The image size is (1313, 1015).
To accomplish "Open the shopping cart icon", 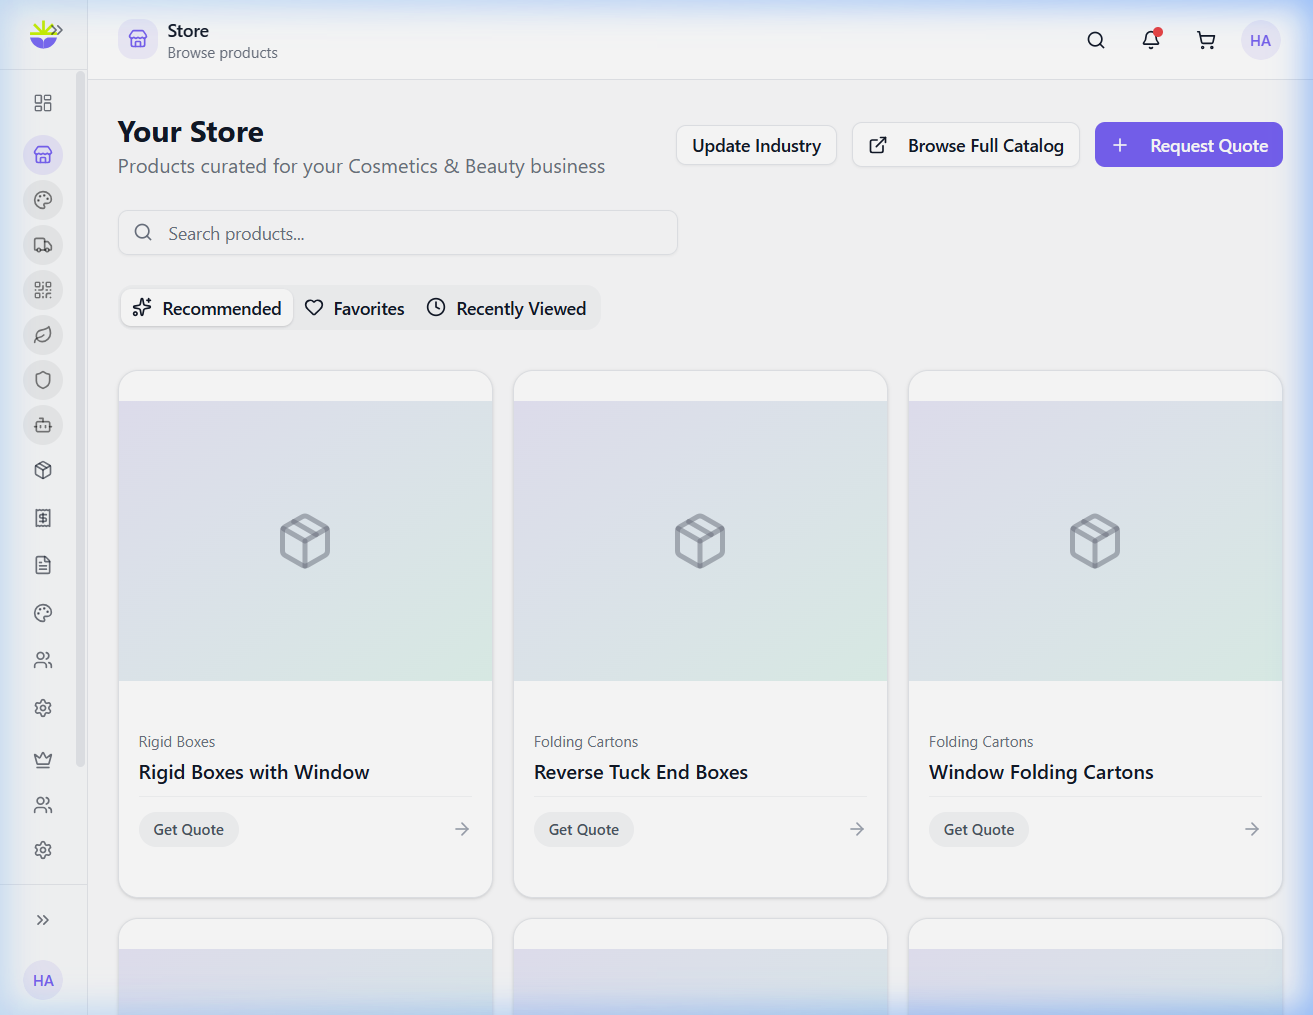I will pyautogui.click(x=1206, y=40).
